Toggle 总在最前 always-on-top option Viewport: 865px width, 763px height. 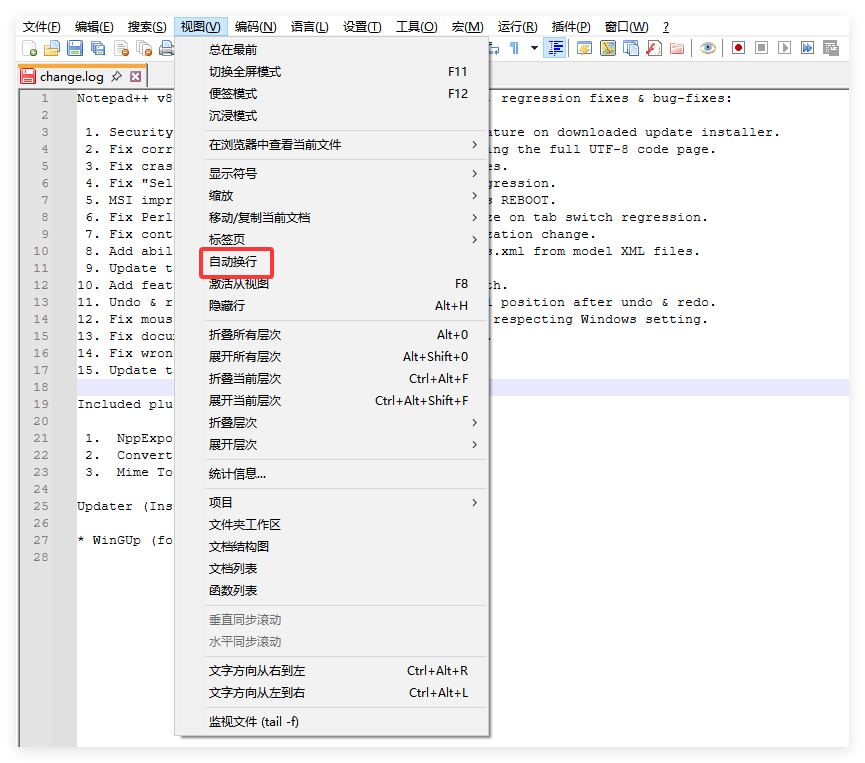point(332,50)
